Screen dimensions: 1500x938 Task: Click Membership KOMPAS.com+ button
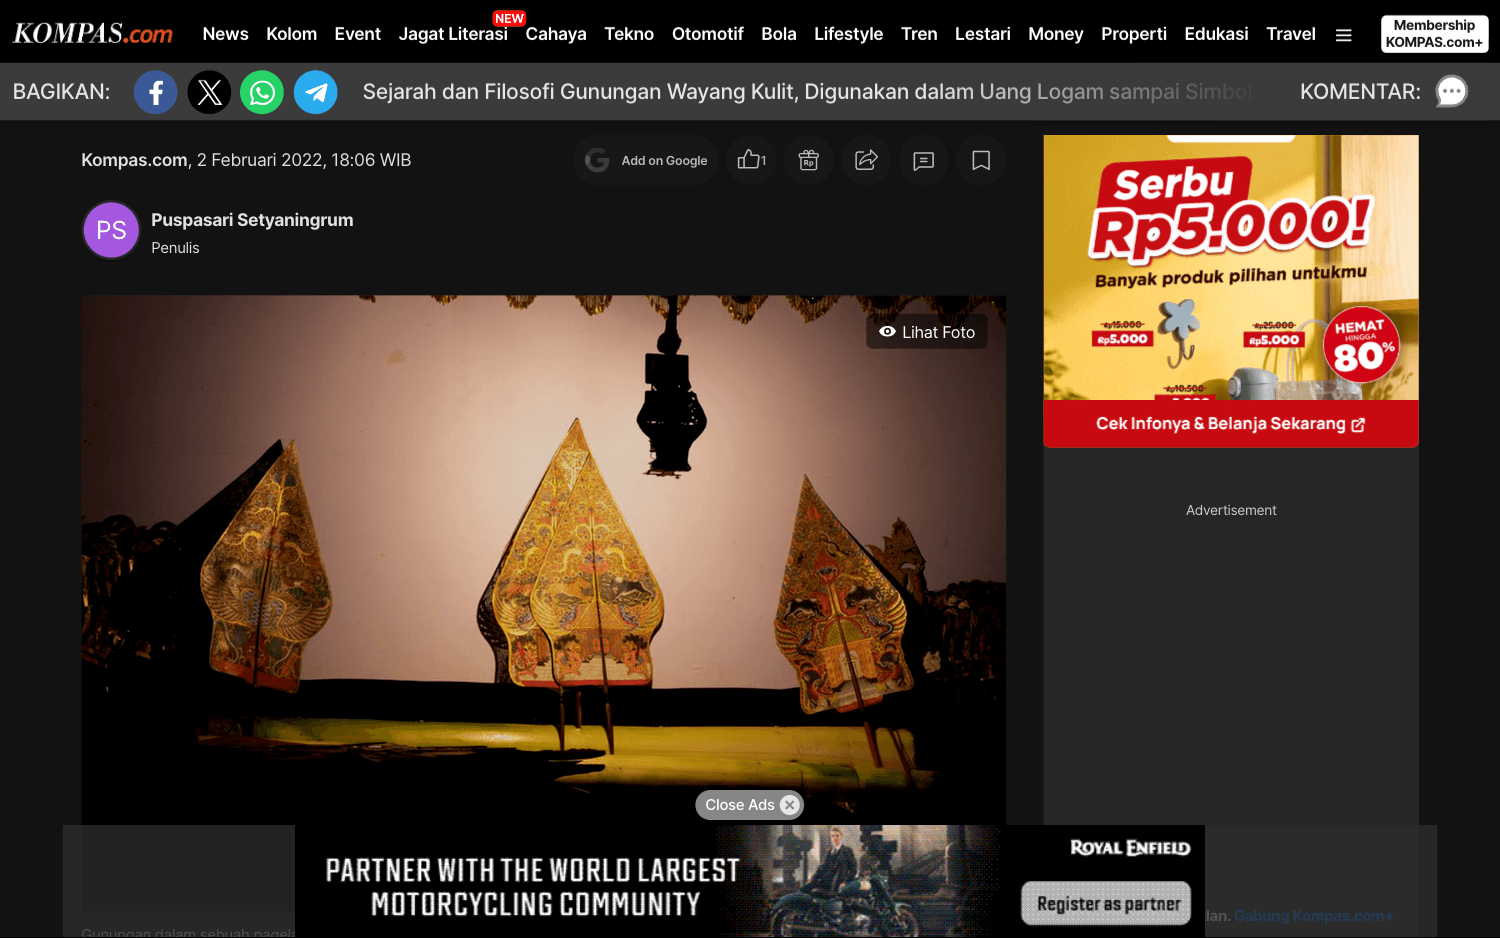point(1434,34)
